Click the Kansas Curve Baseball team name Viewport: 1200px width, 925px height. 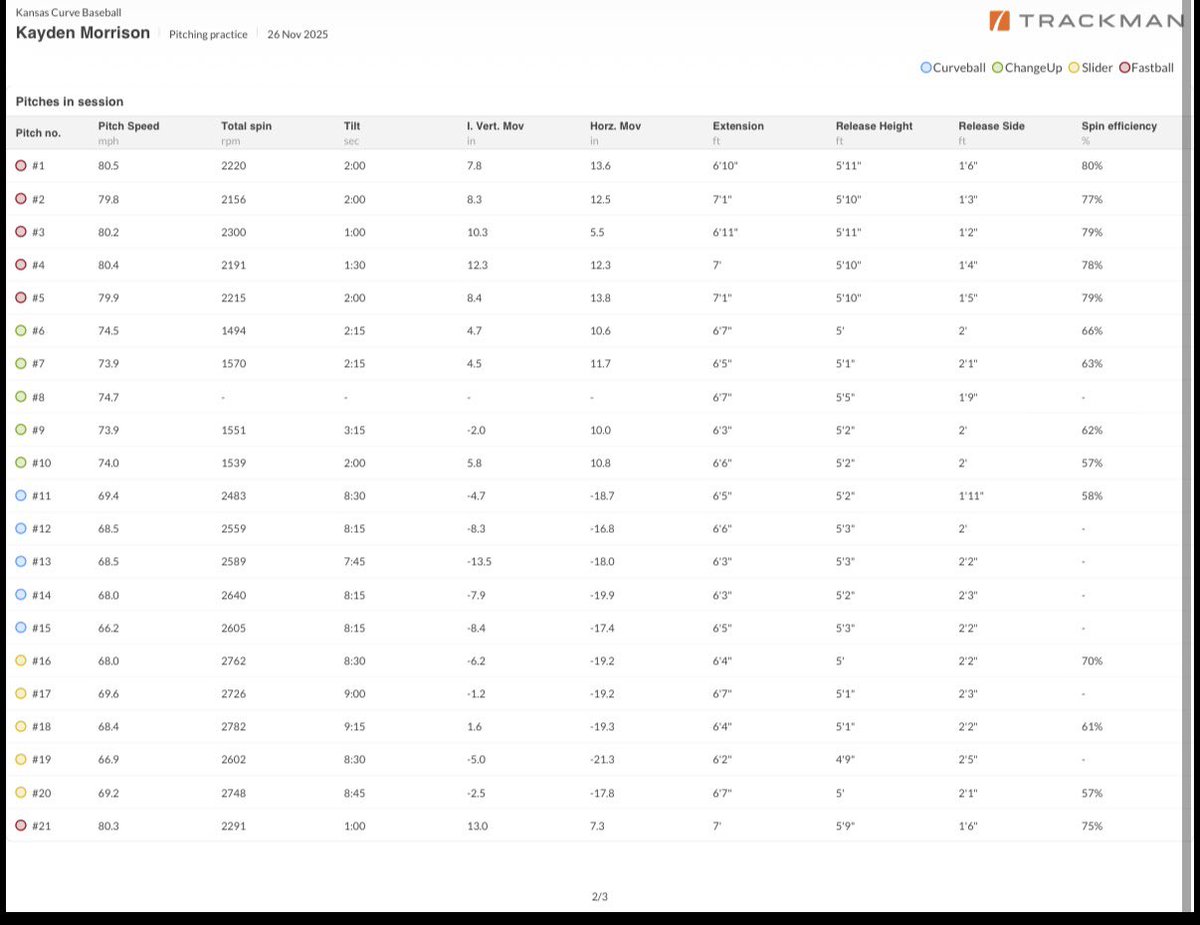click(x=69, y=14)
